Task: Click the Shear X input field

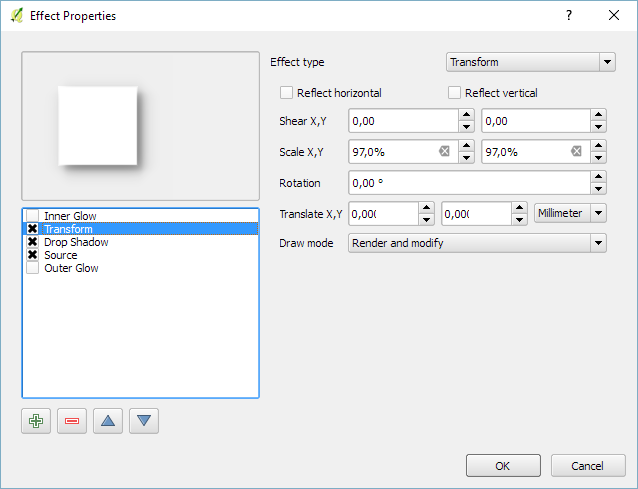Action: pos(402,121)
